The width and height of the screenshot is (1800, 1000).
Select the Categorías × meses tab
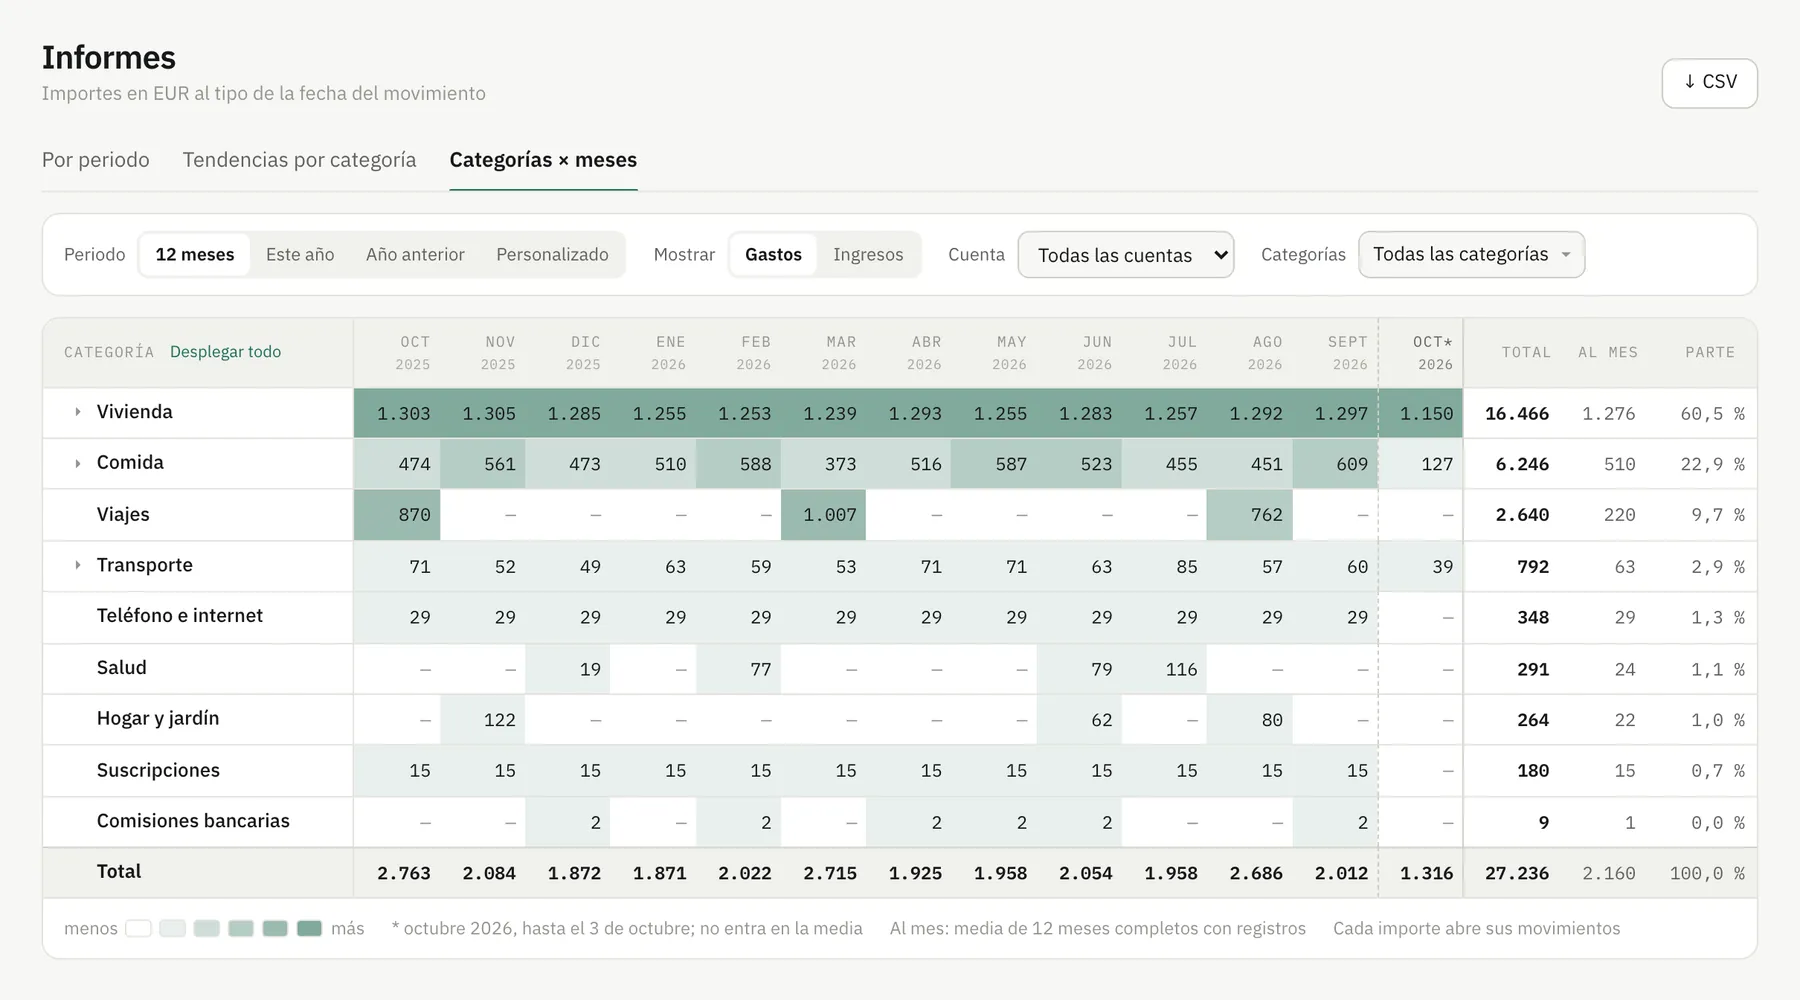point(543,160)
